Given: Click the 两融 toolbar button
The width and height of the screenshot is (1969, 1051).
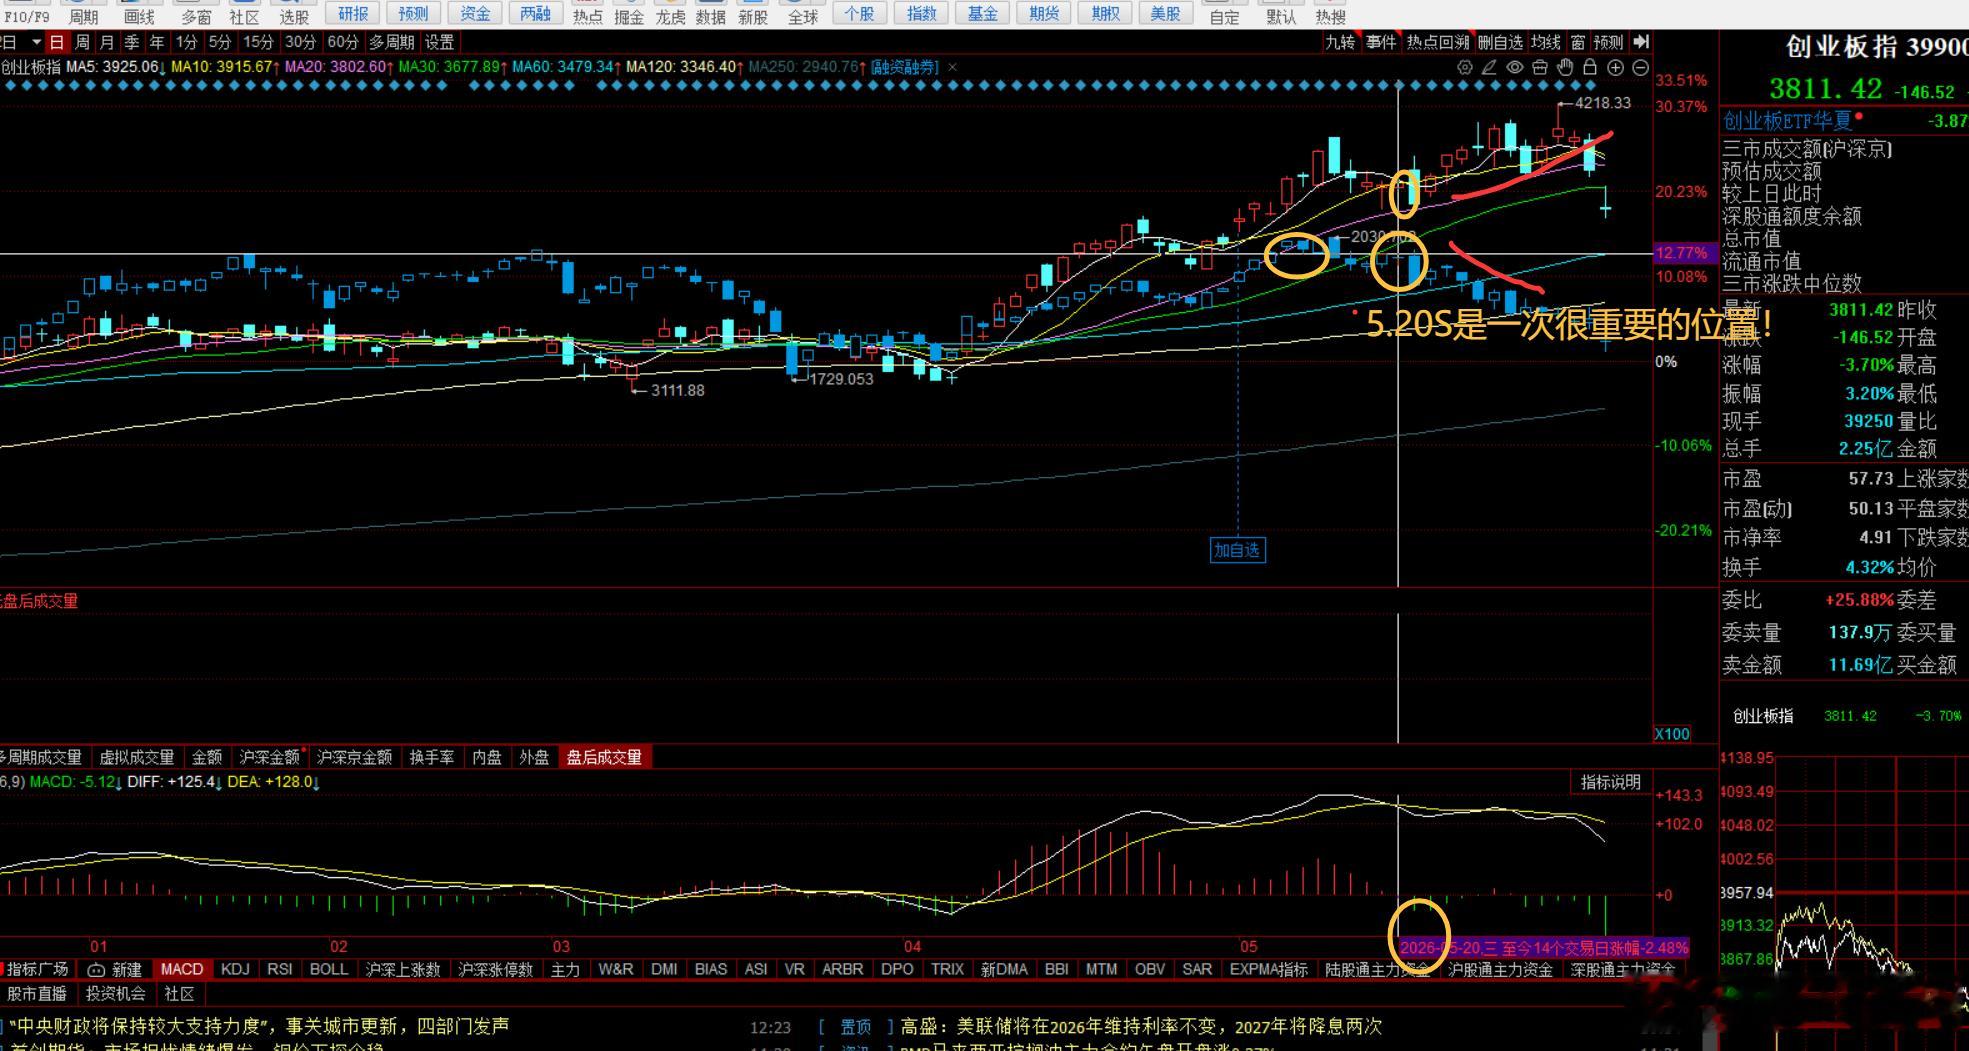Looking at the screenshot, I should click(x=536, y=14).
